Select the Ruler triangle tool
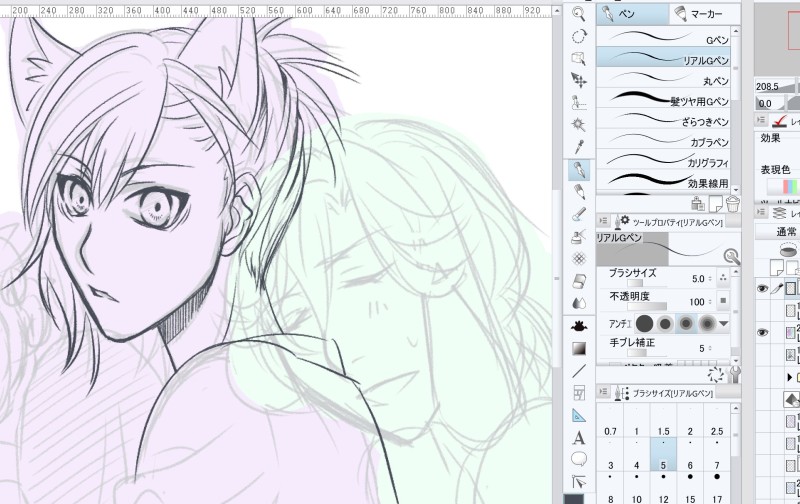800x504 pixels. (579, 415)
